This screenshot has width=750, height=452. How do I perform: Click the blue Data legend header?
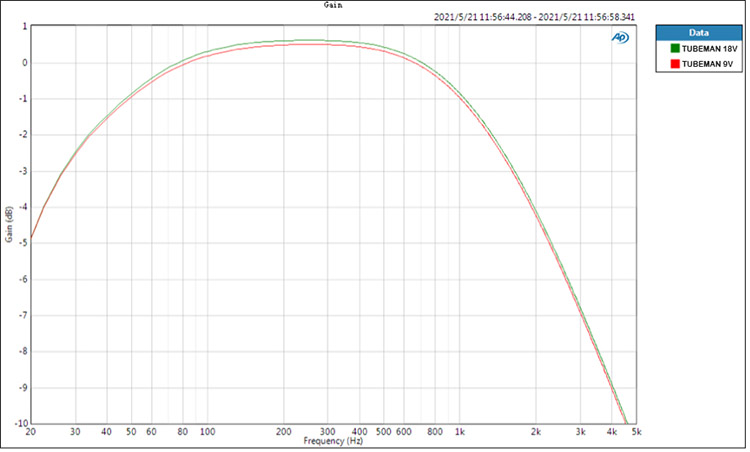[x=698, y=32]
